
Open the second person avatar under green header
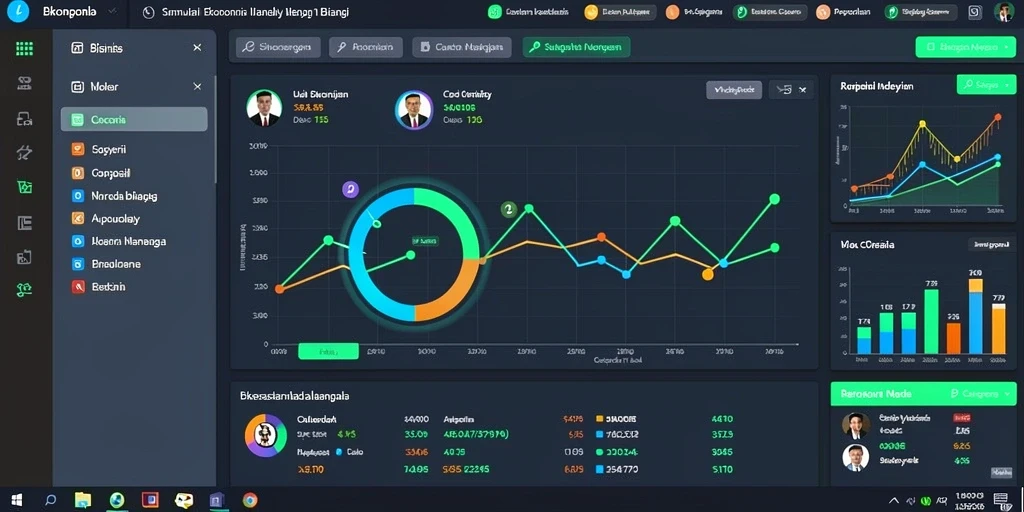click(x=856, y=457)
